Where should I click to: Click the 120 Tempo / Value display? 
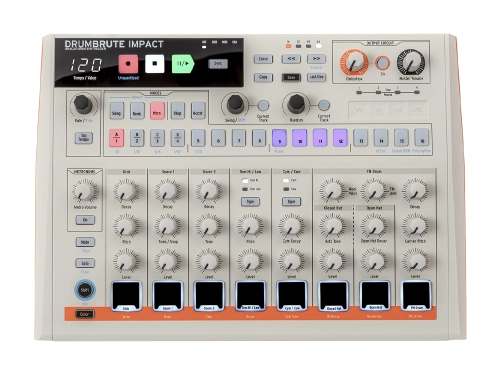[x=85, y=65]
